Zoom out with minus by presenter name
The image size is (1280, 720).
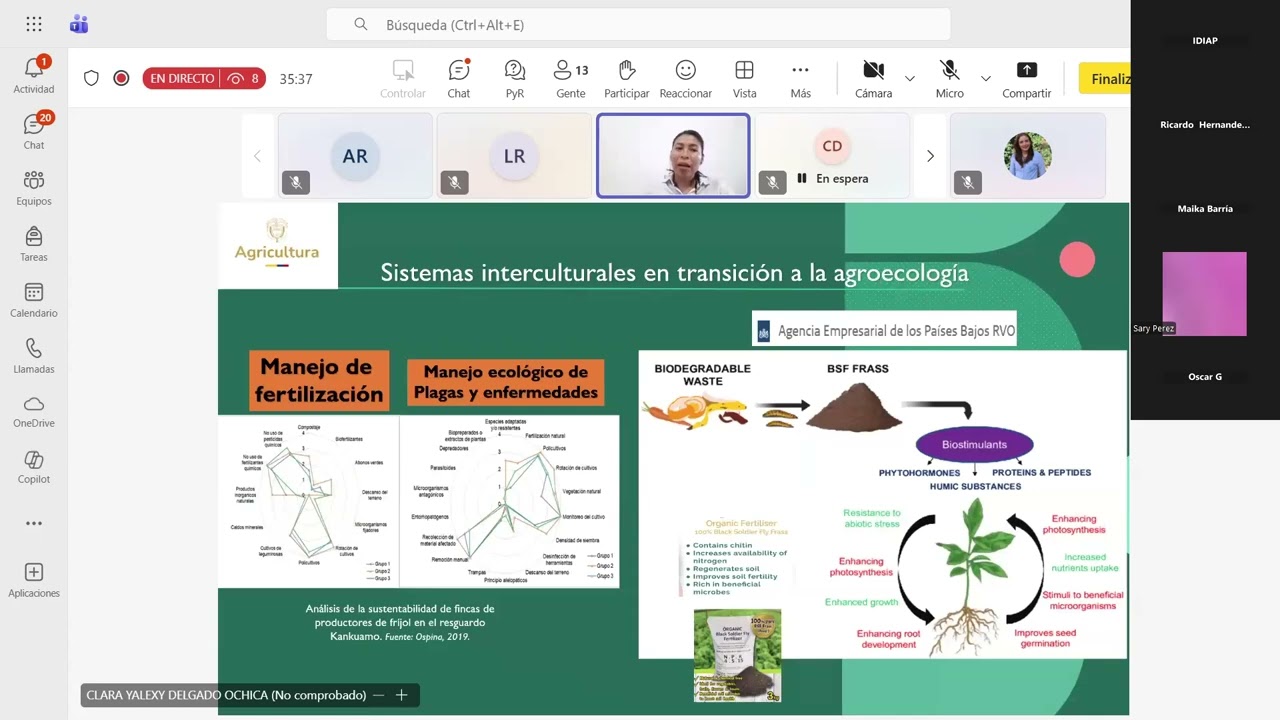(x=378, y=695)
